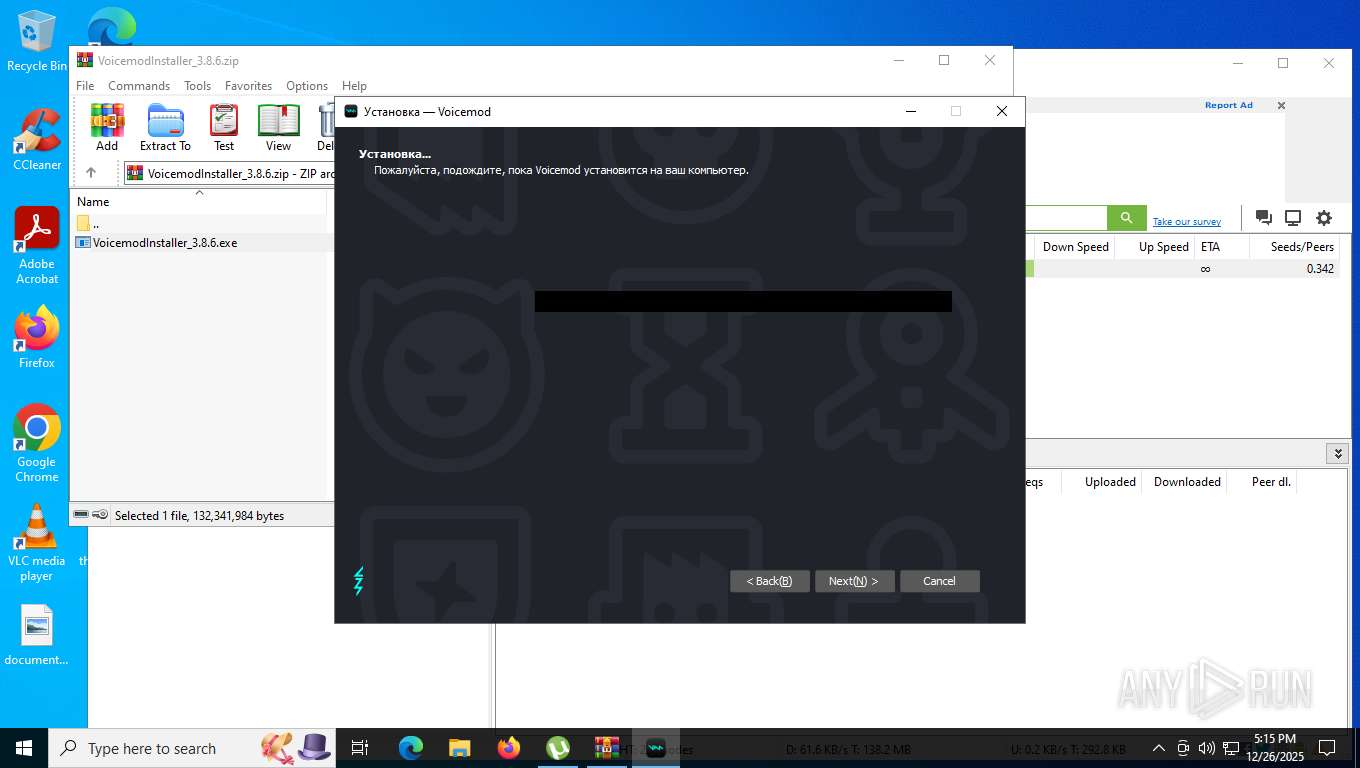Open the WinRAR Tools menu
This screenshot has width=1360, height=768.
tap(197, 86)
